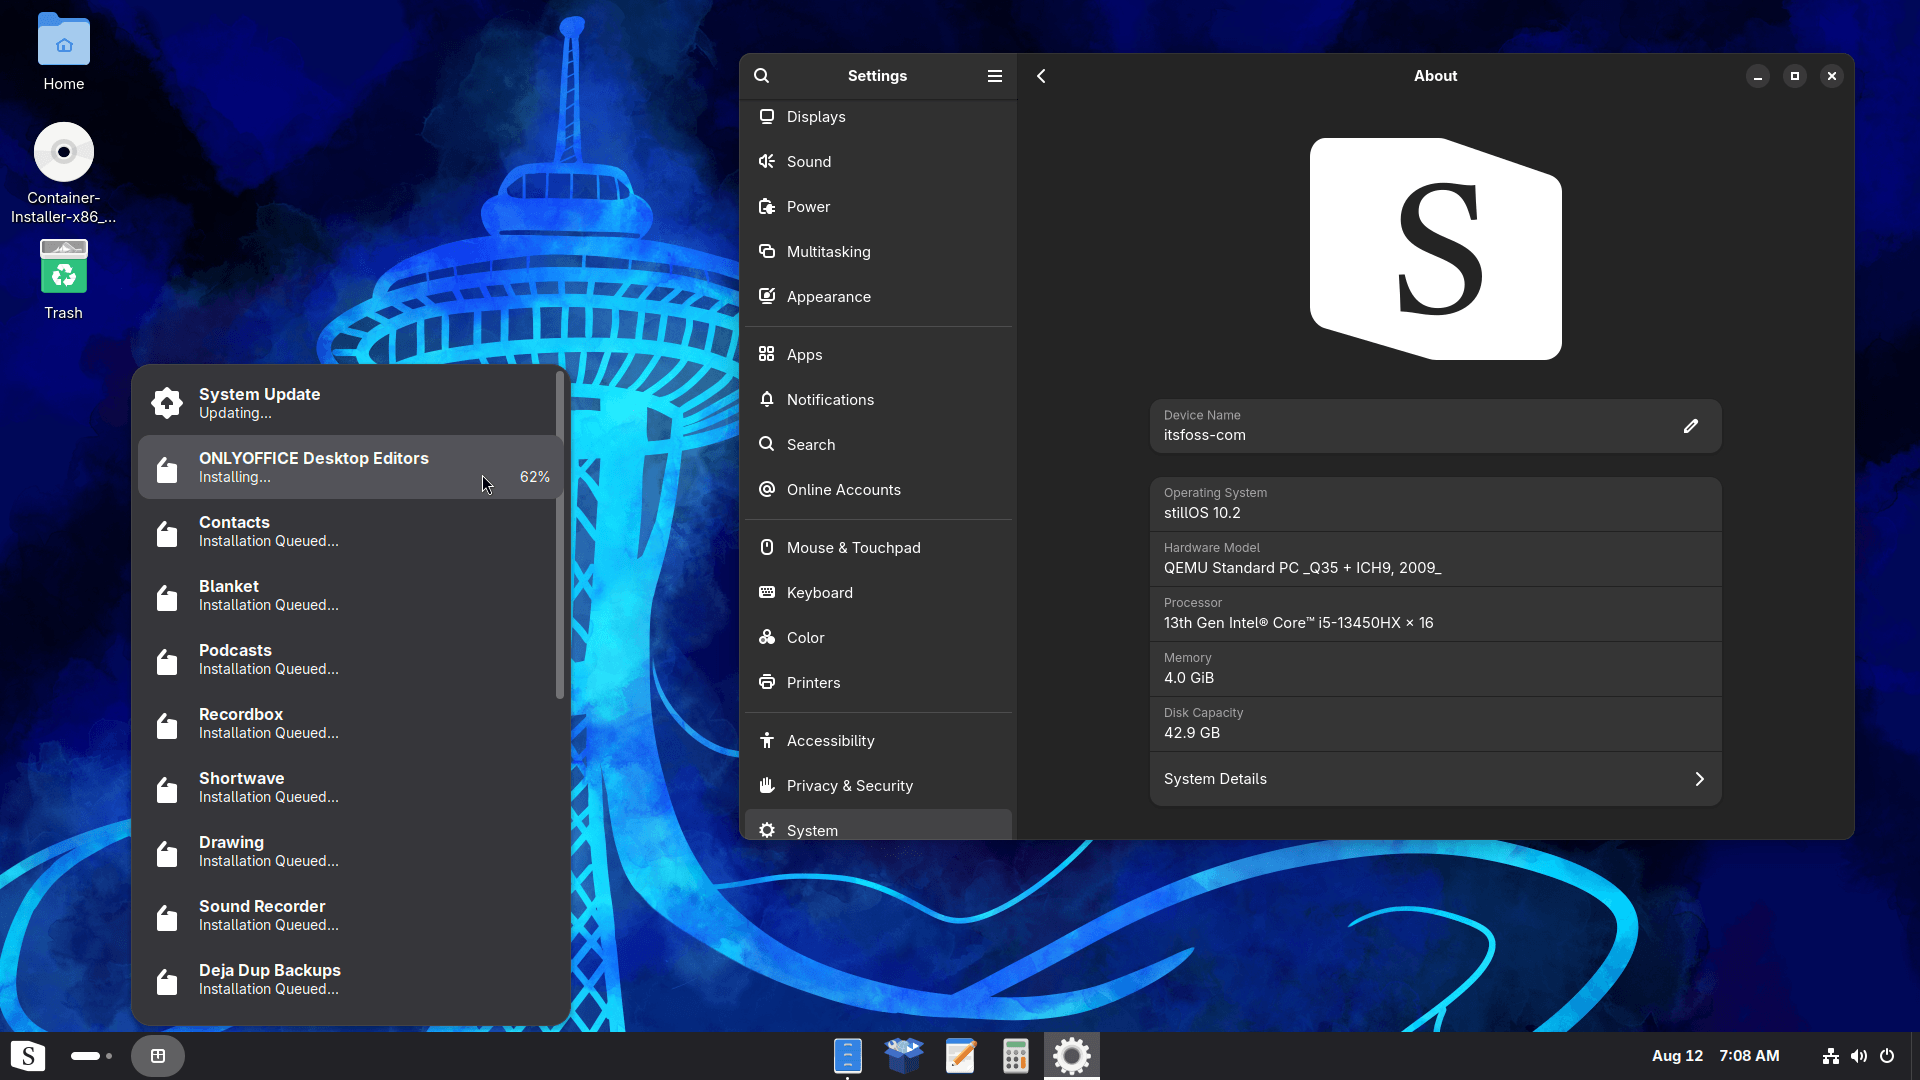
Task: Click the Disk Capacity row
Action: 1435,724
